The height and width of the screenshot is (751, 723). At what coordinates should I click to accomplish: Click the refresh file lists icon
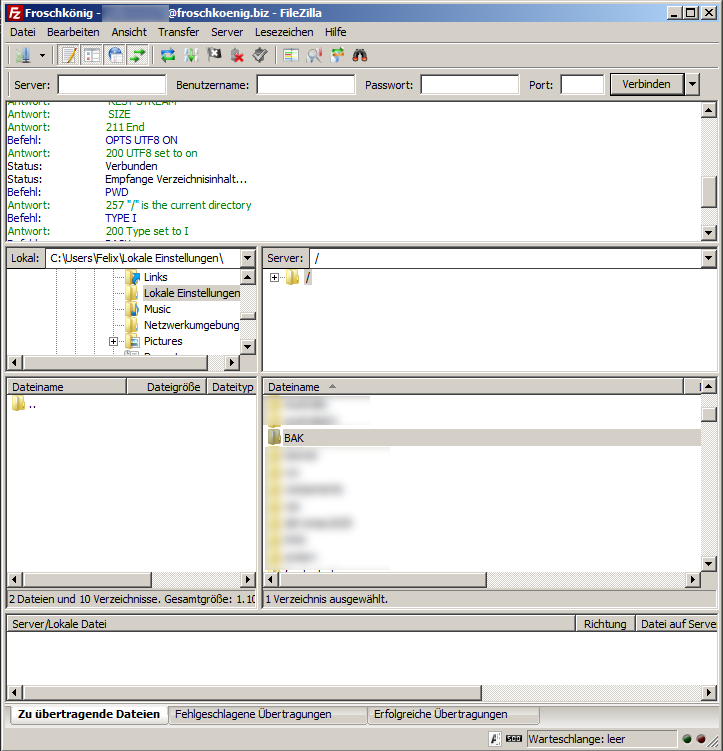click(168, 55)
